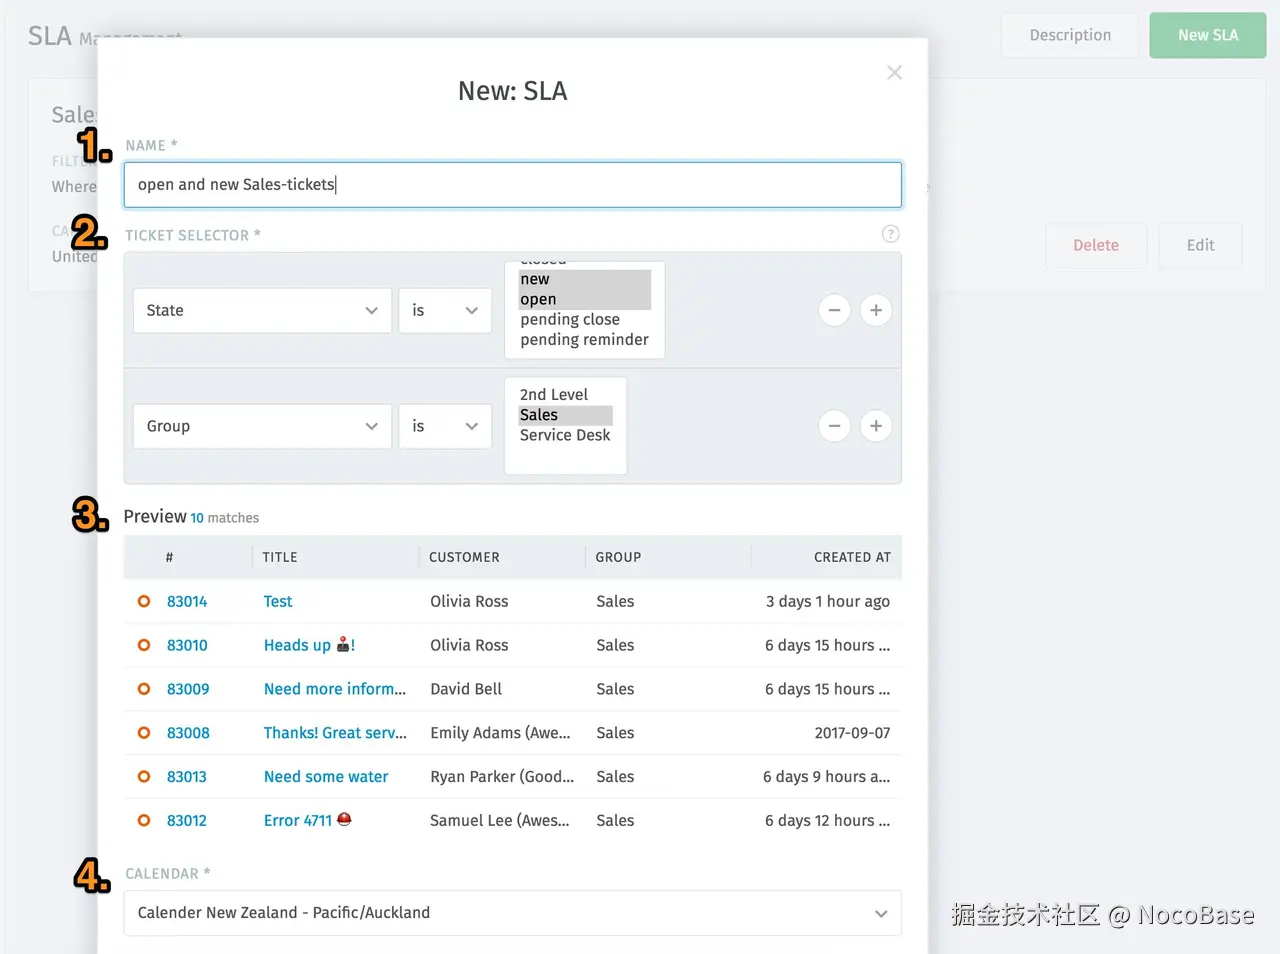This screenshot has height=954, width=1280.
Task: Click the status icon for ticket 83008
Action: point(144,733)
